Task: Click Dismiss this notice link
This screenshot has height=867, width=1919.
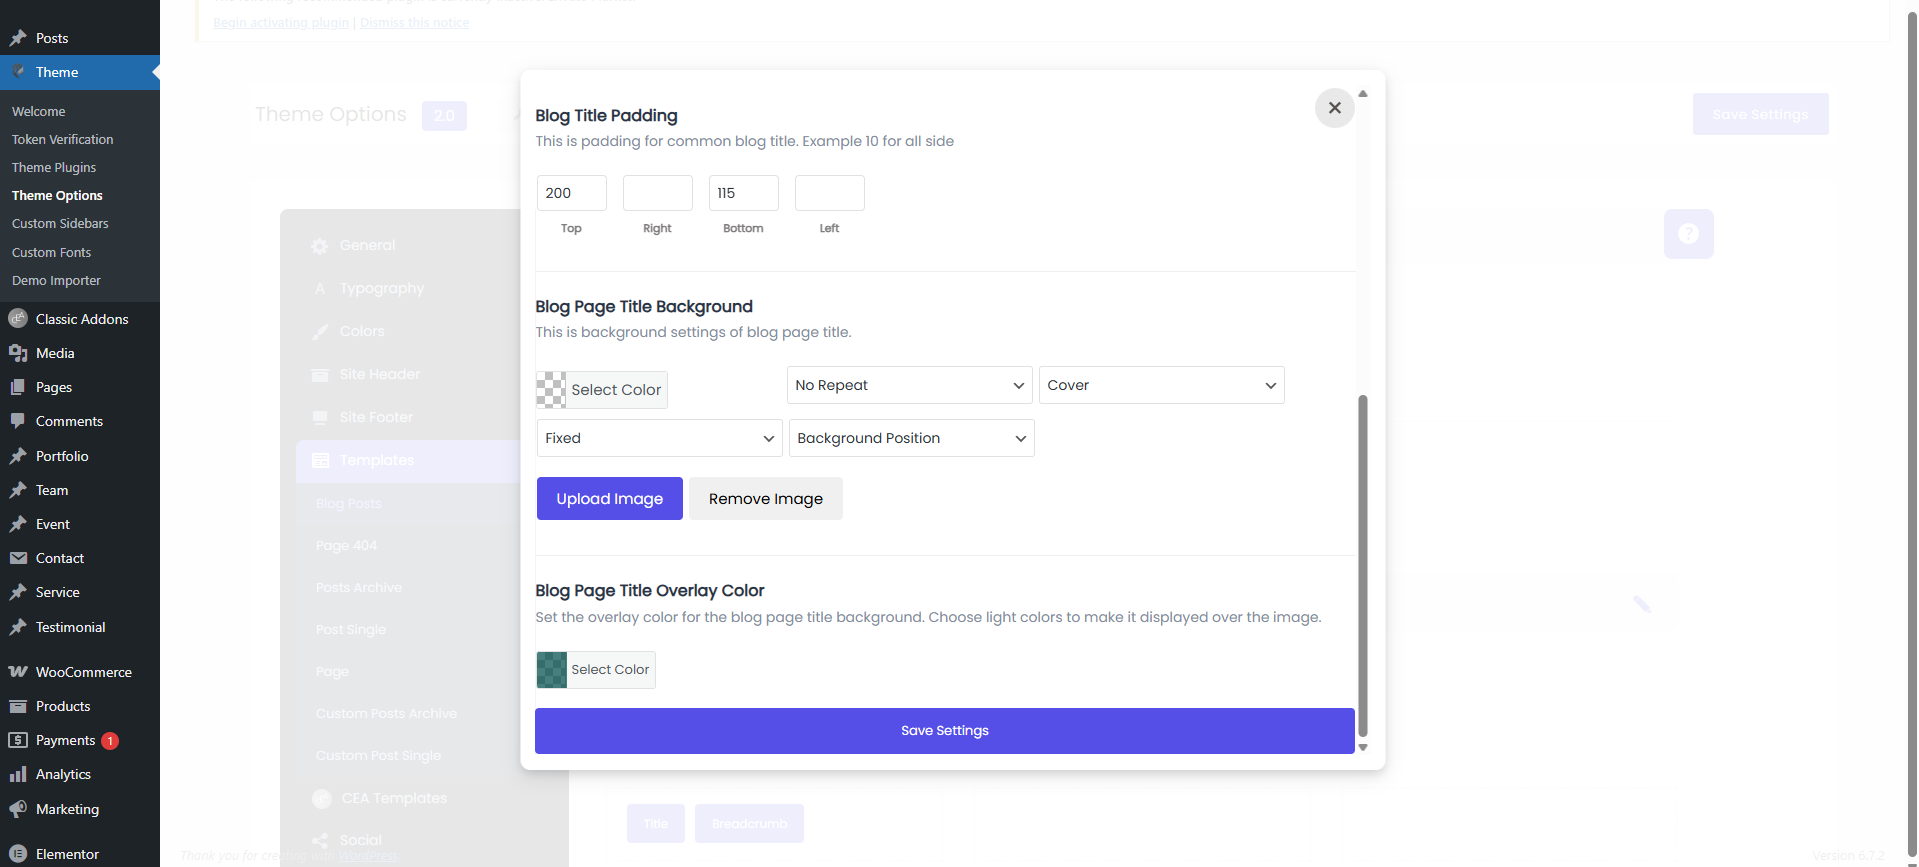Action: click(414, 23)
